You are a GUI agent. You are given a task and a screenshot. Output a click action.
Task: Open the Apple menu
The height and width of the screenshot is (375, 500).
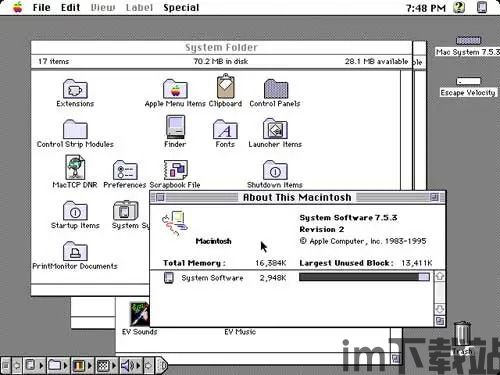point(18,7)
